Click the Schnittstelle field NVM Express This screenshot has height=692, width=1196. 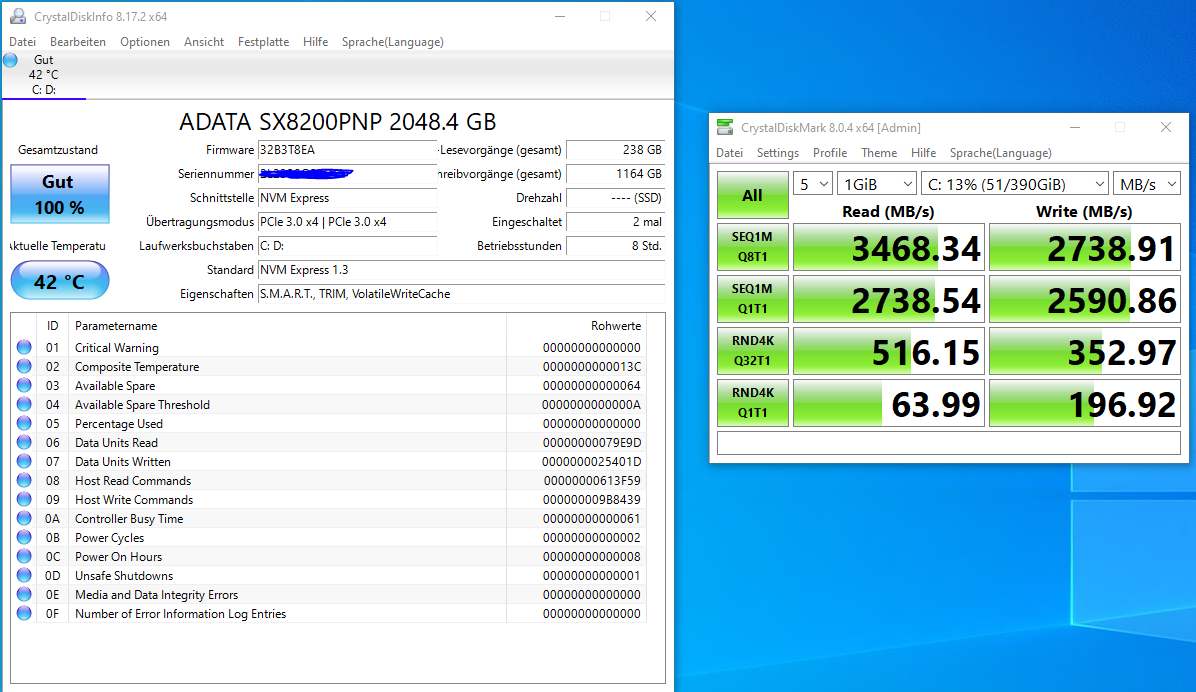coord(347,198)
